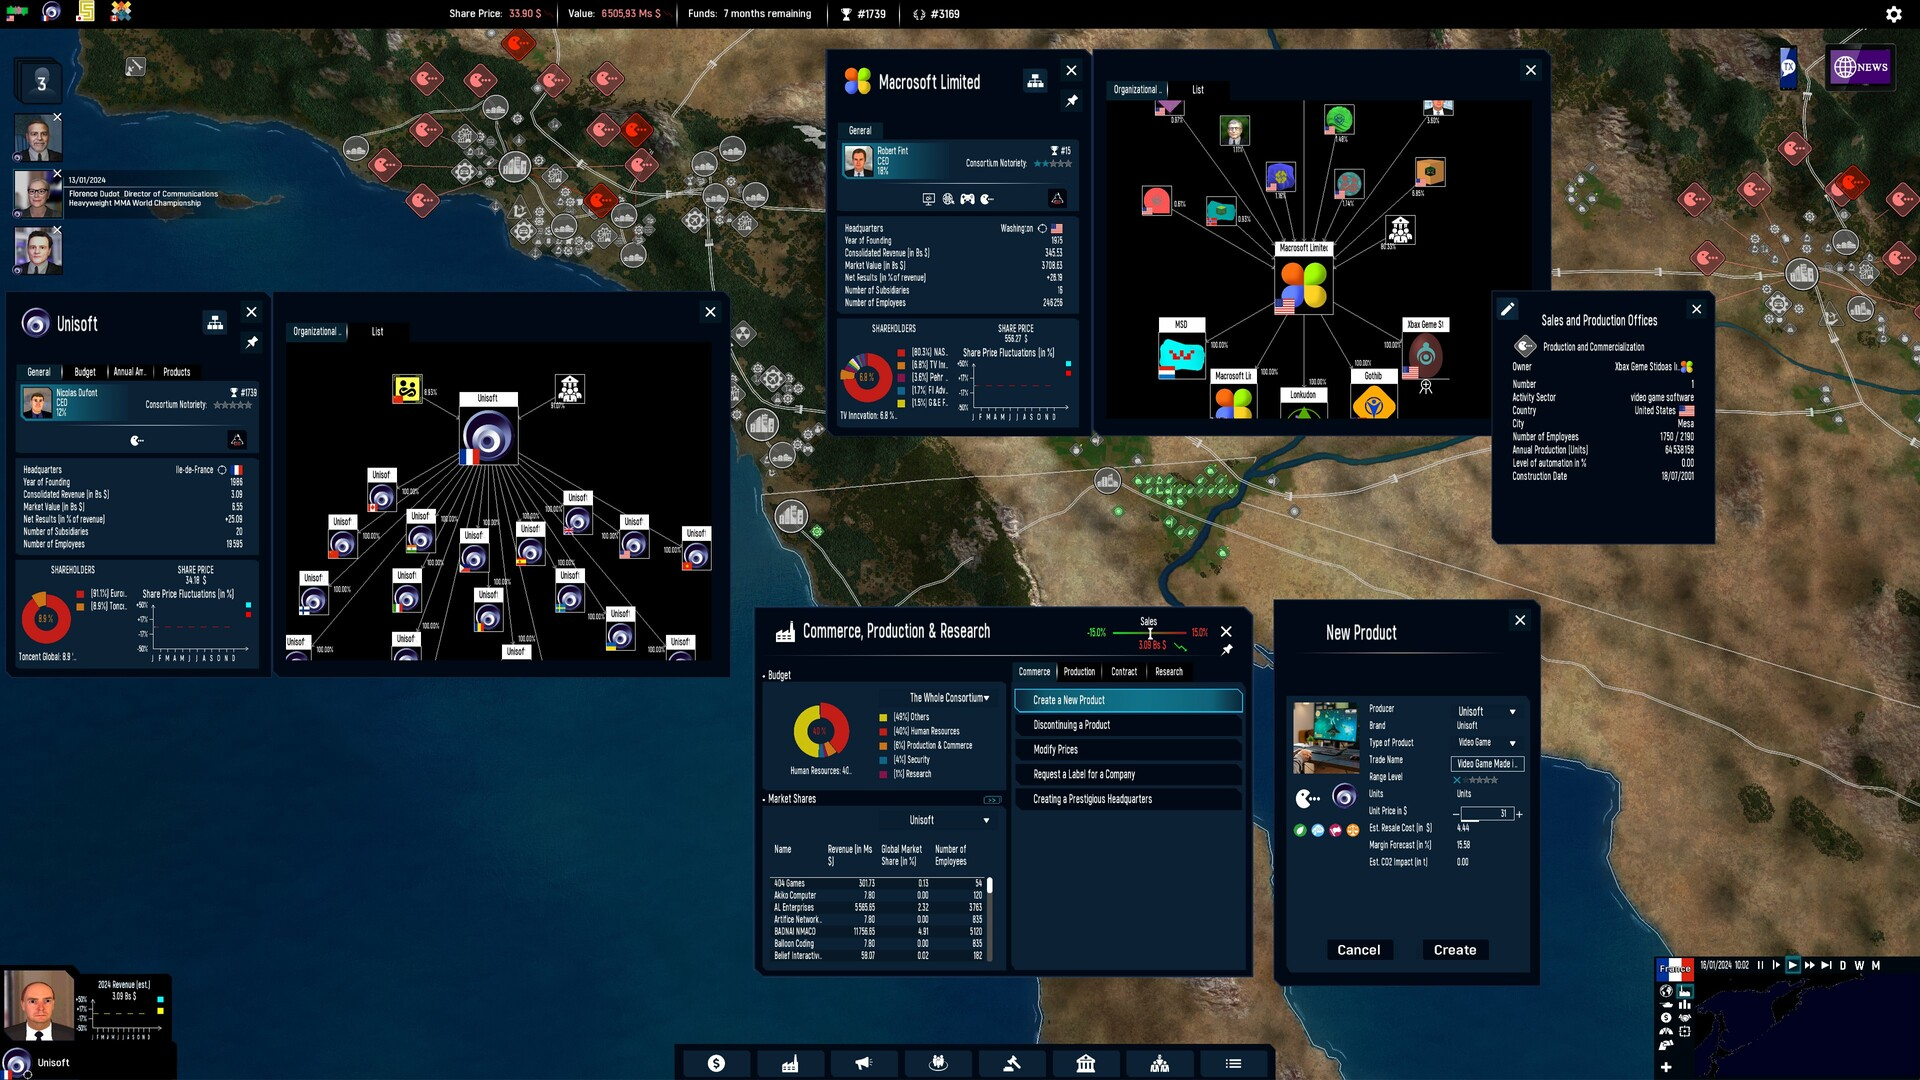The width and height of the screenshot is (1920, 1080).
Task: Open marketing via the megaphone icon
Action: [x=863, y=1063]
